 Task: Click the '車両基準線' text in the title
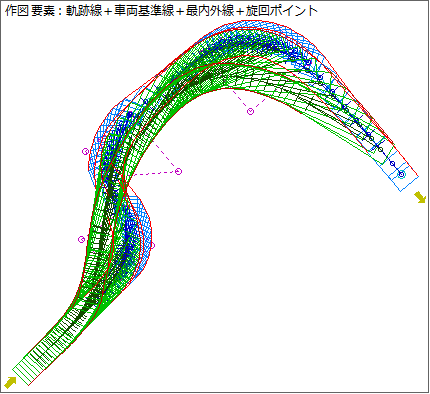pos(144,11)
